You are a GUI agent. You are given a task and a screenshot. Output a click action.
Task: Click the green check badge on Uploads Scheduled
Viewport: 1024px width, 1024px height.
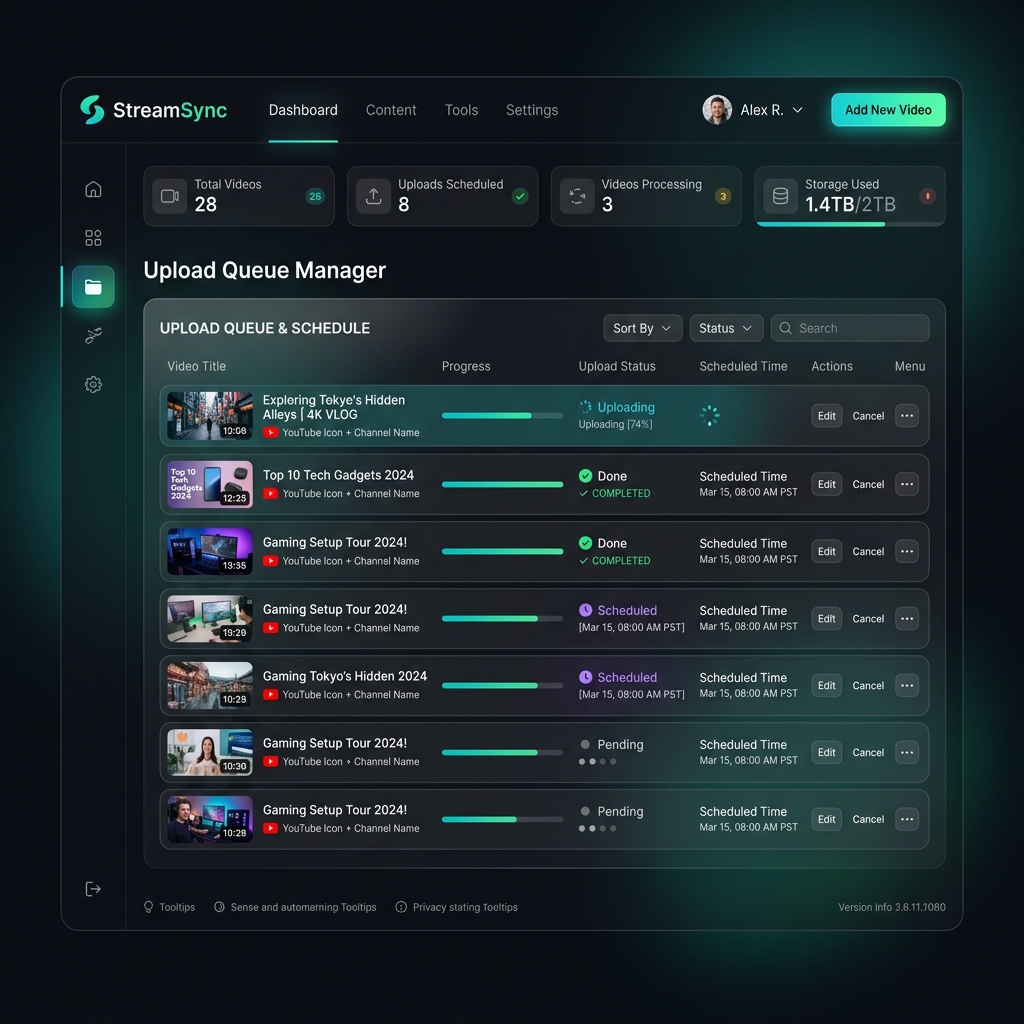point(520,196)
